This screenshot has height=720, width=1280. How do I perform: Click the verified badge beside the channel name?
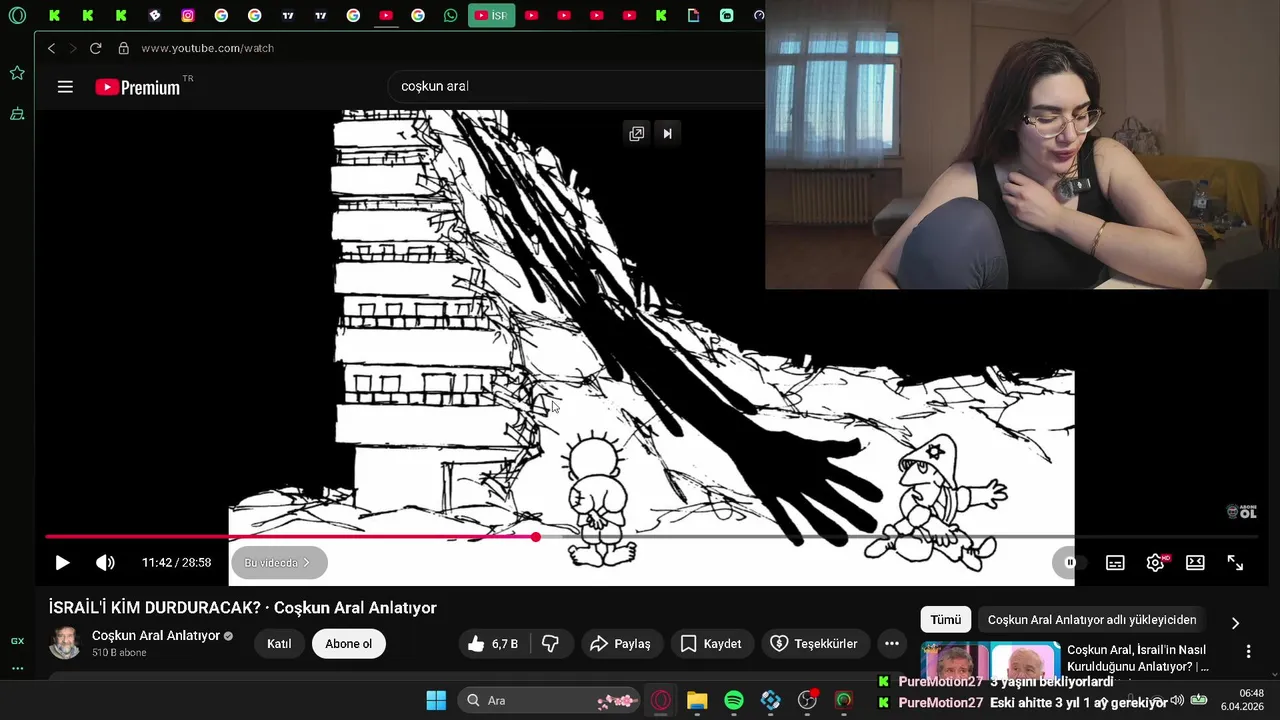(x=229, y=636)
